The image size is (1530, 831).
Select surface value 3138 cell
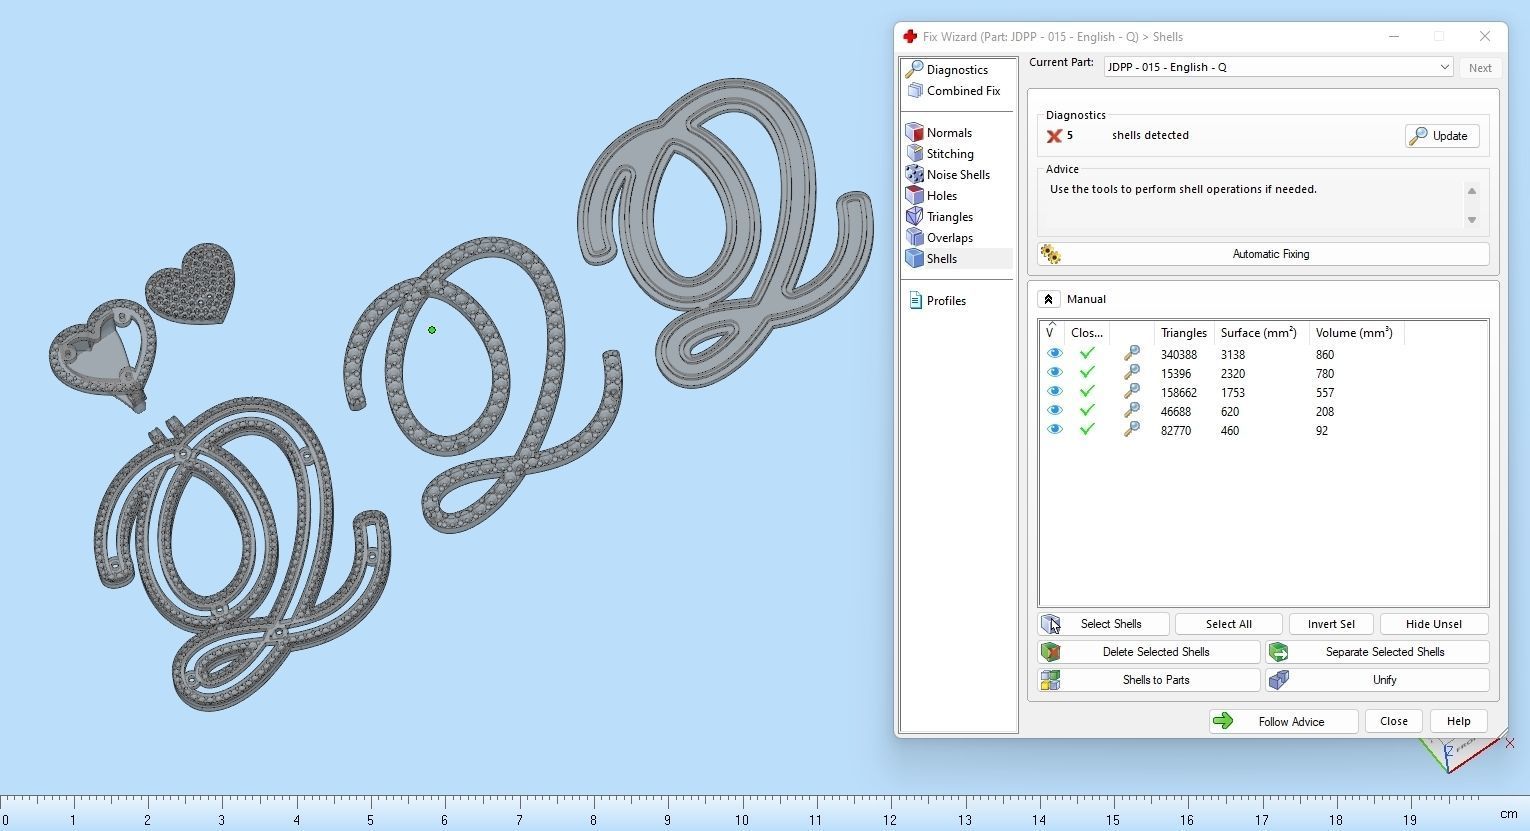[1232, 354]
